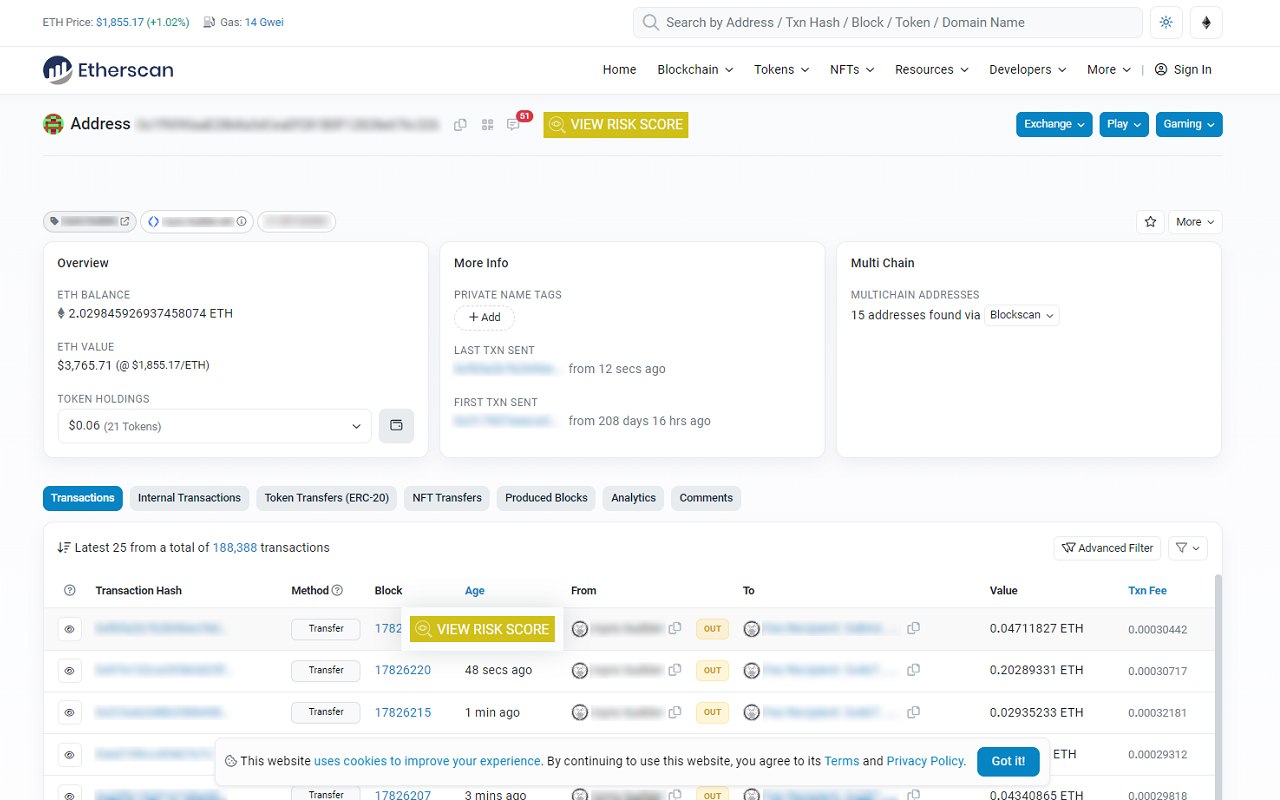Image resolution: width=1280 pixels, height=800 pixels.
Task: Open the More menu in the navbar
Action: 1109,70
